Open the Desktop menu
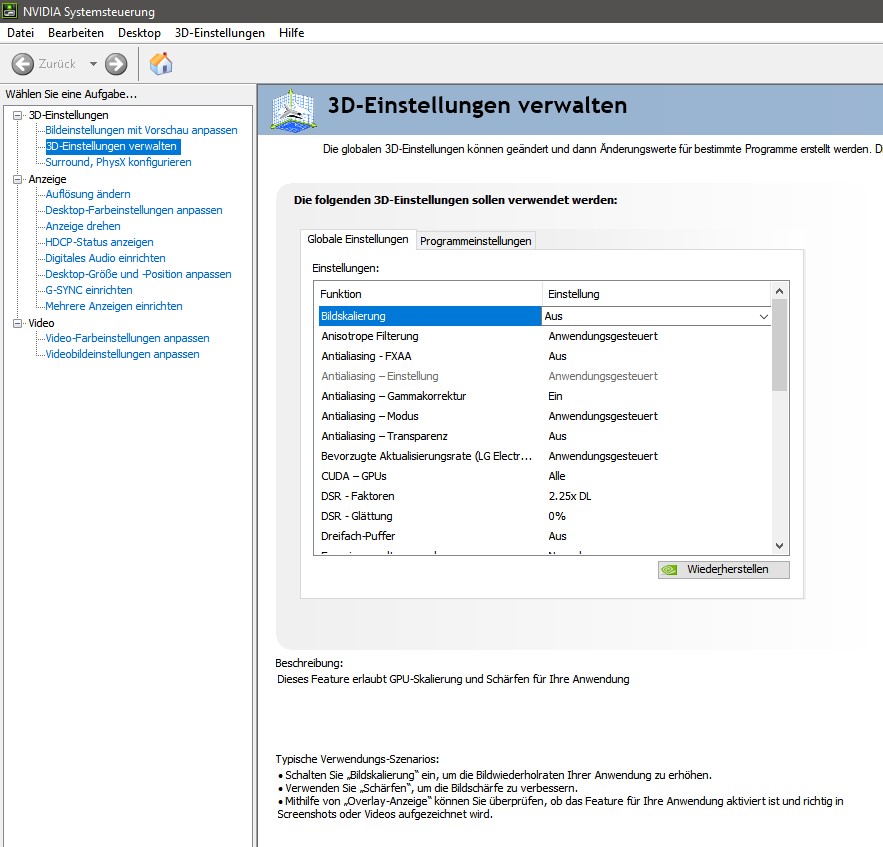This screenshot has height=847, width=883. pos(139,33)
